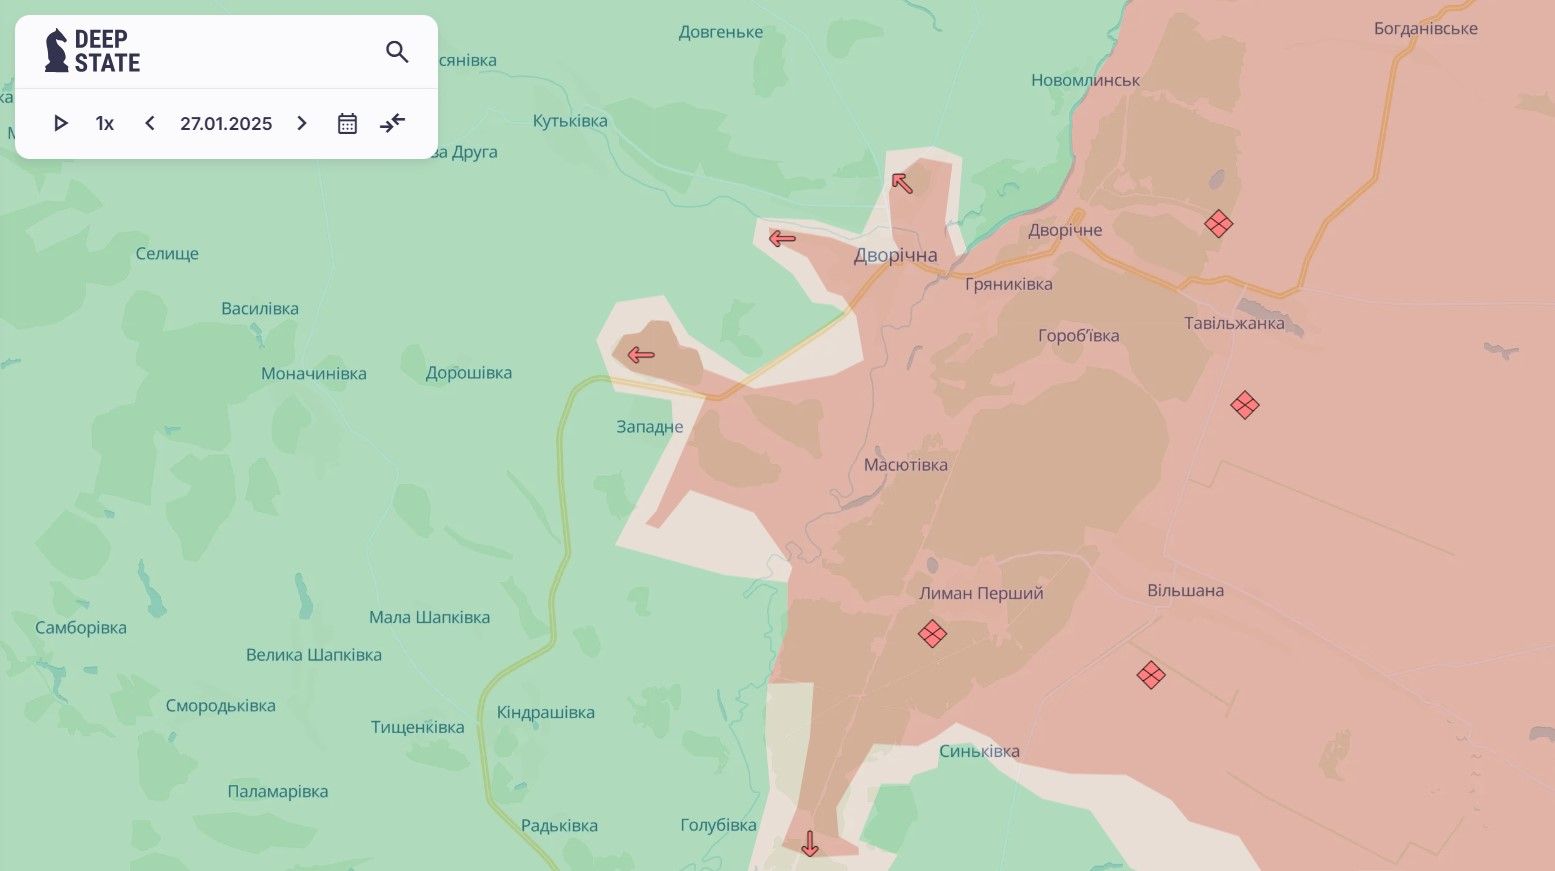Image resolution: width=1555 pixels, height=871 pixels.
Task: Open the calendar date picker
Action: [x=347, y=123]
